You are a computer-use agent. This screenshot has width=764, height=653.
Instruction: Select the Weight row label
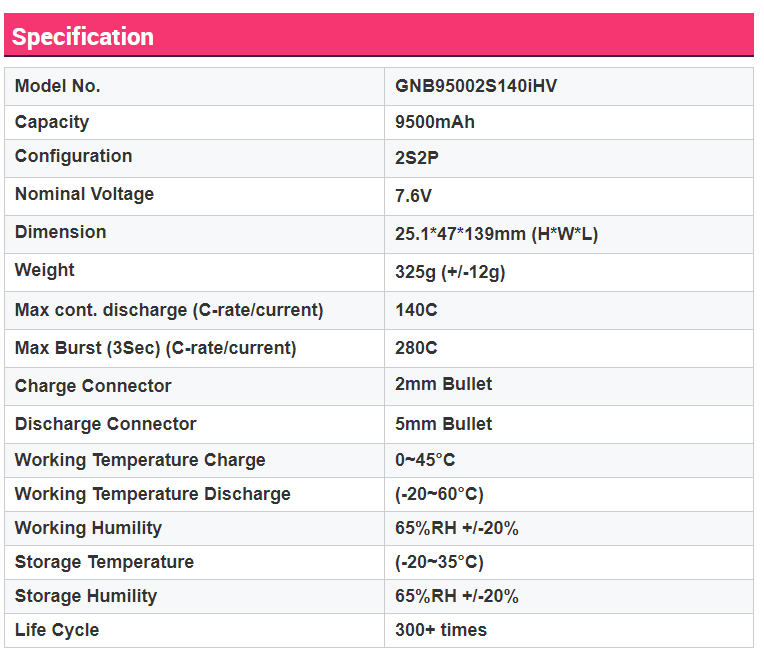[45, 270]
